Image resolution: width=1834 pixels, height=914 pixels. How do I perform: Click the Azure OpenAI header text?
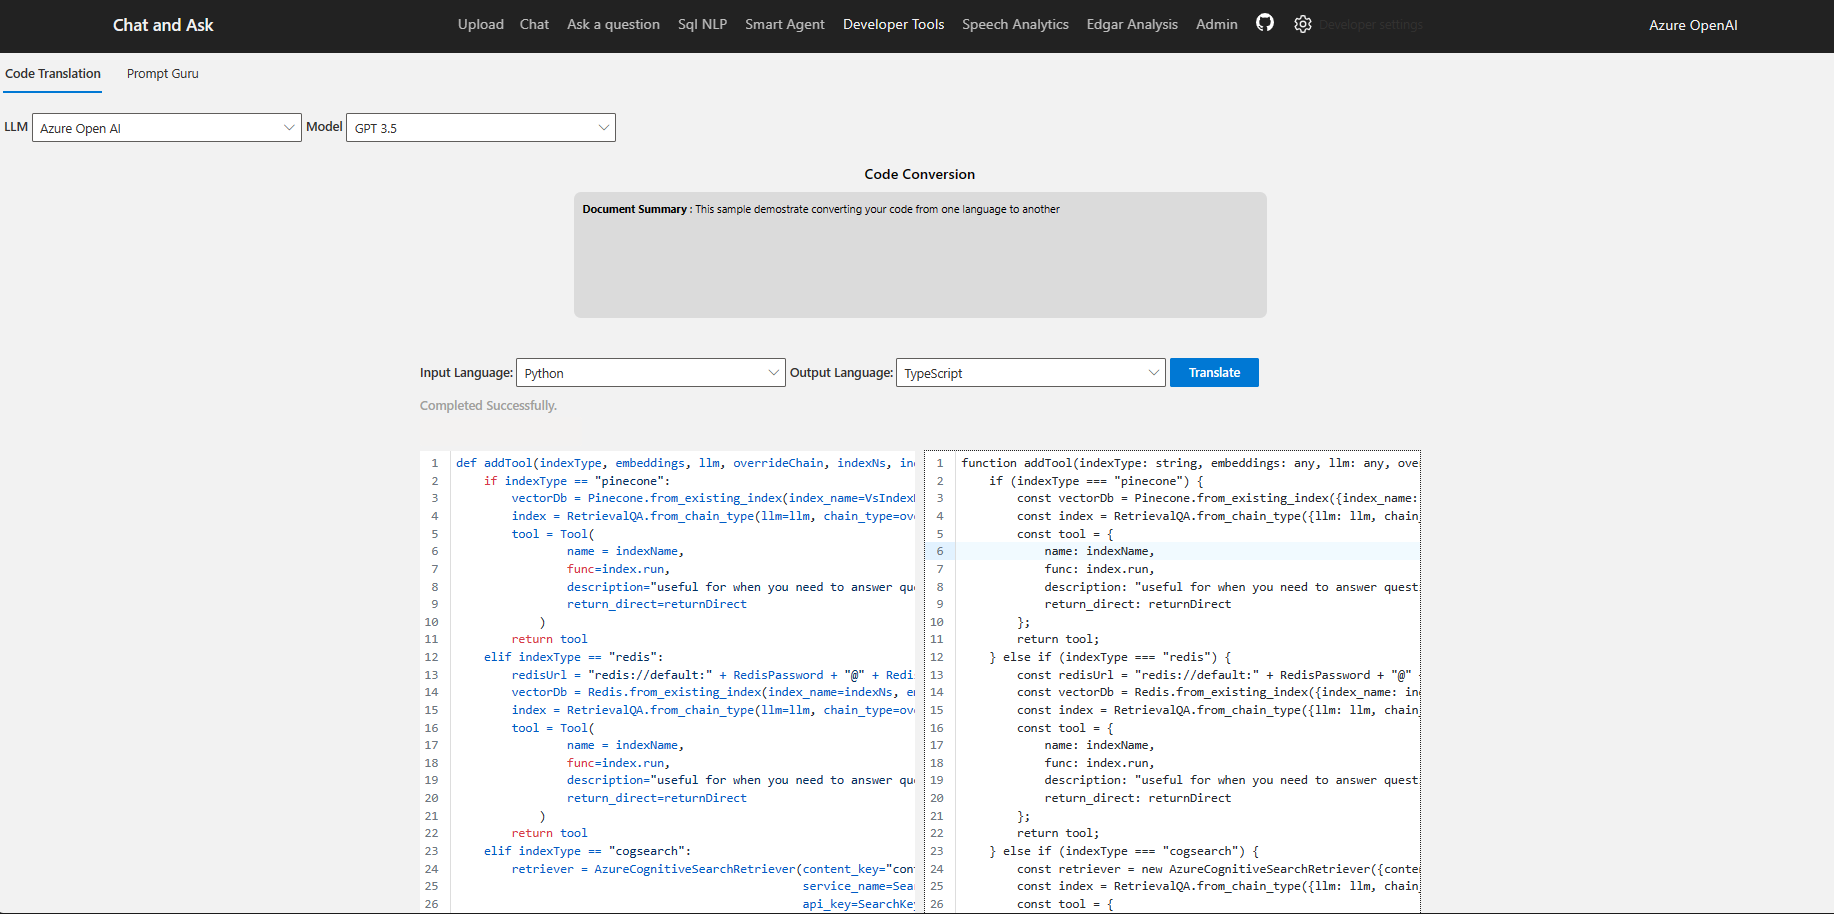tap(1693, 25)
